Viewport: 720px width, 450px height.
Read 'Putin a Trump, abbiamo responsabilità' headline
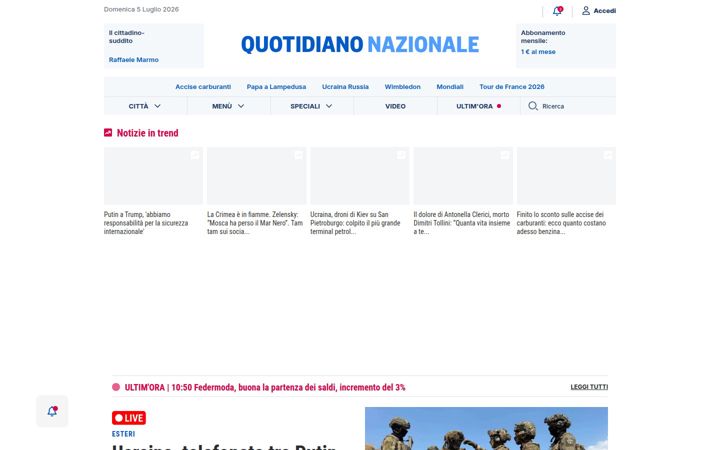point(146,223)
